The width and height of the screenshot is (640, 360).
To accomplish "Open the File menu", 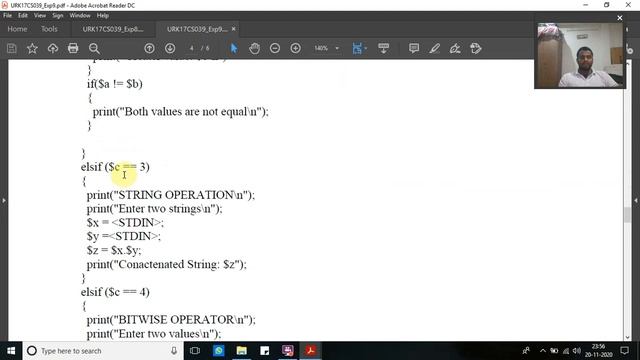I will 7,16.
